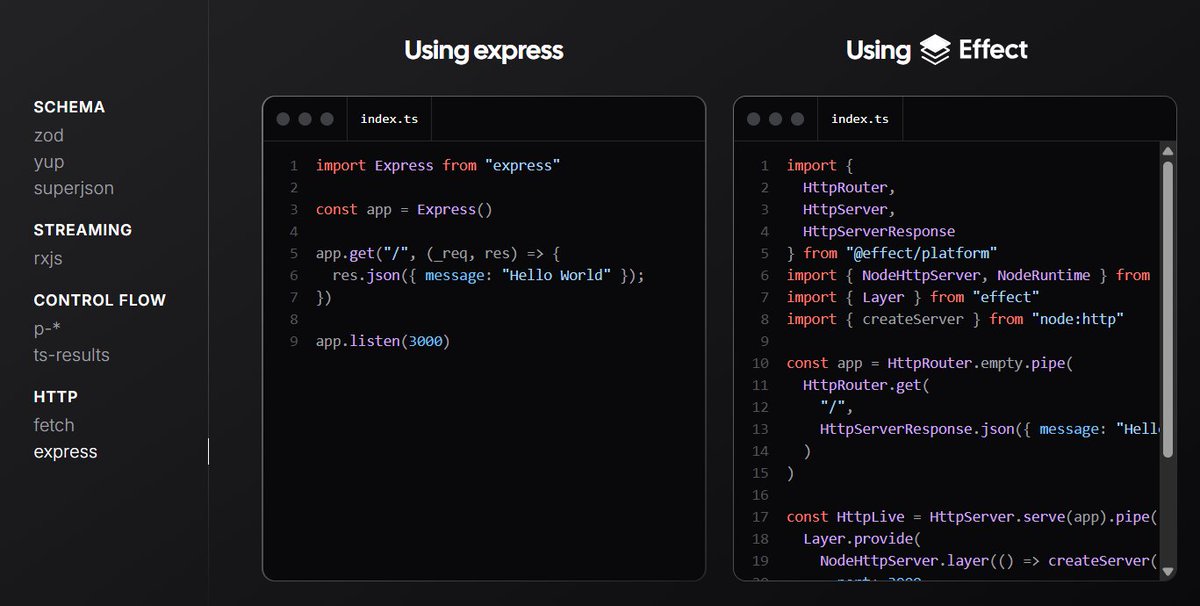Click the "import { NodeHttpServer, NodeRuntime }" line
Viewport: 1200px width, 606px height.
(968, 275)
